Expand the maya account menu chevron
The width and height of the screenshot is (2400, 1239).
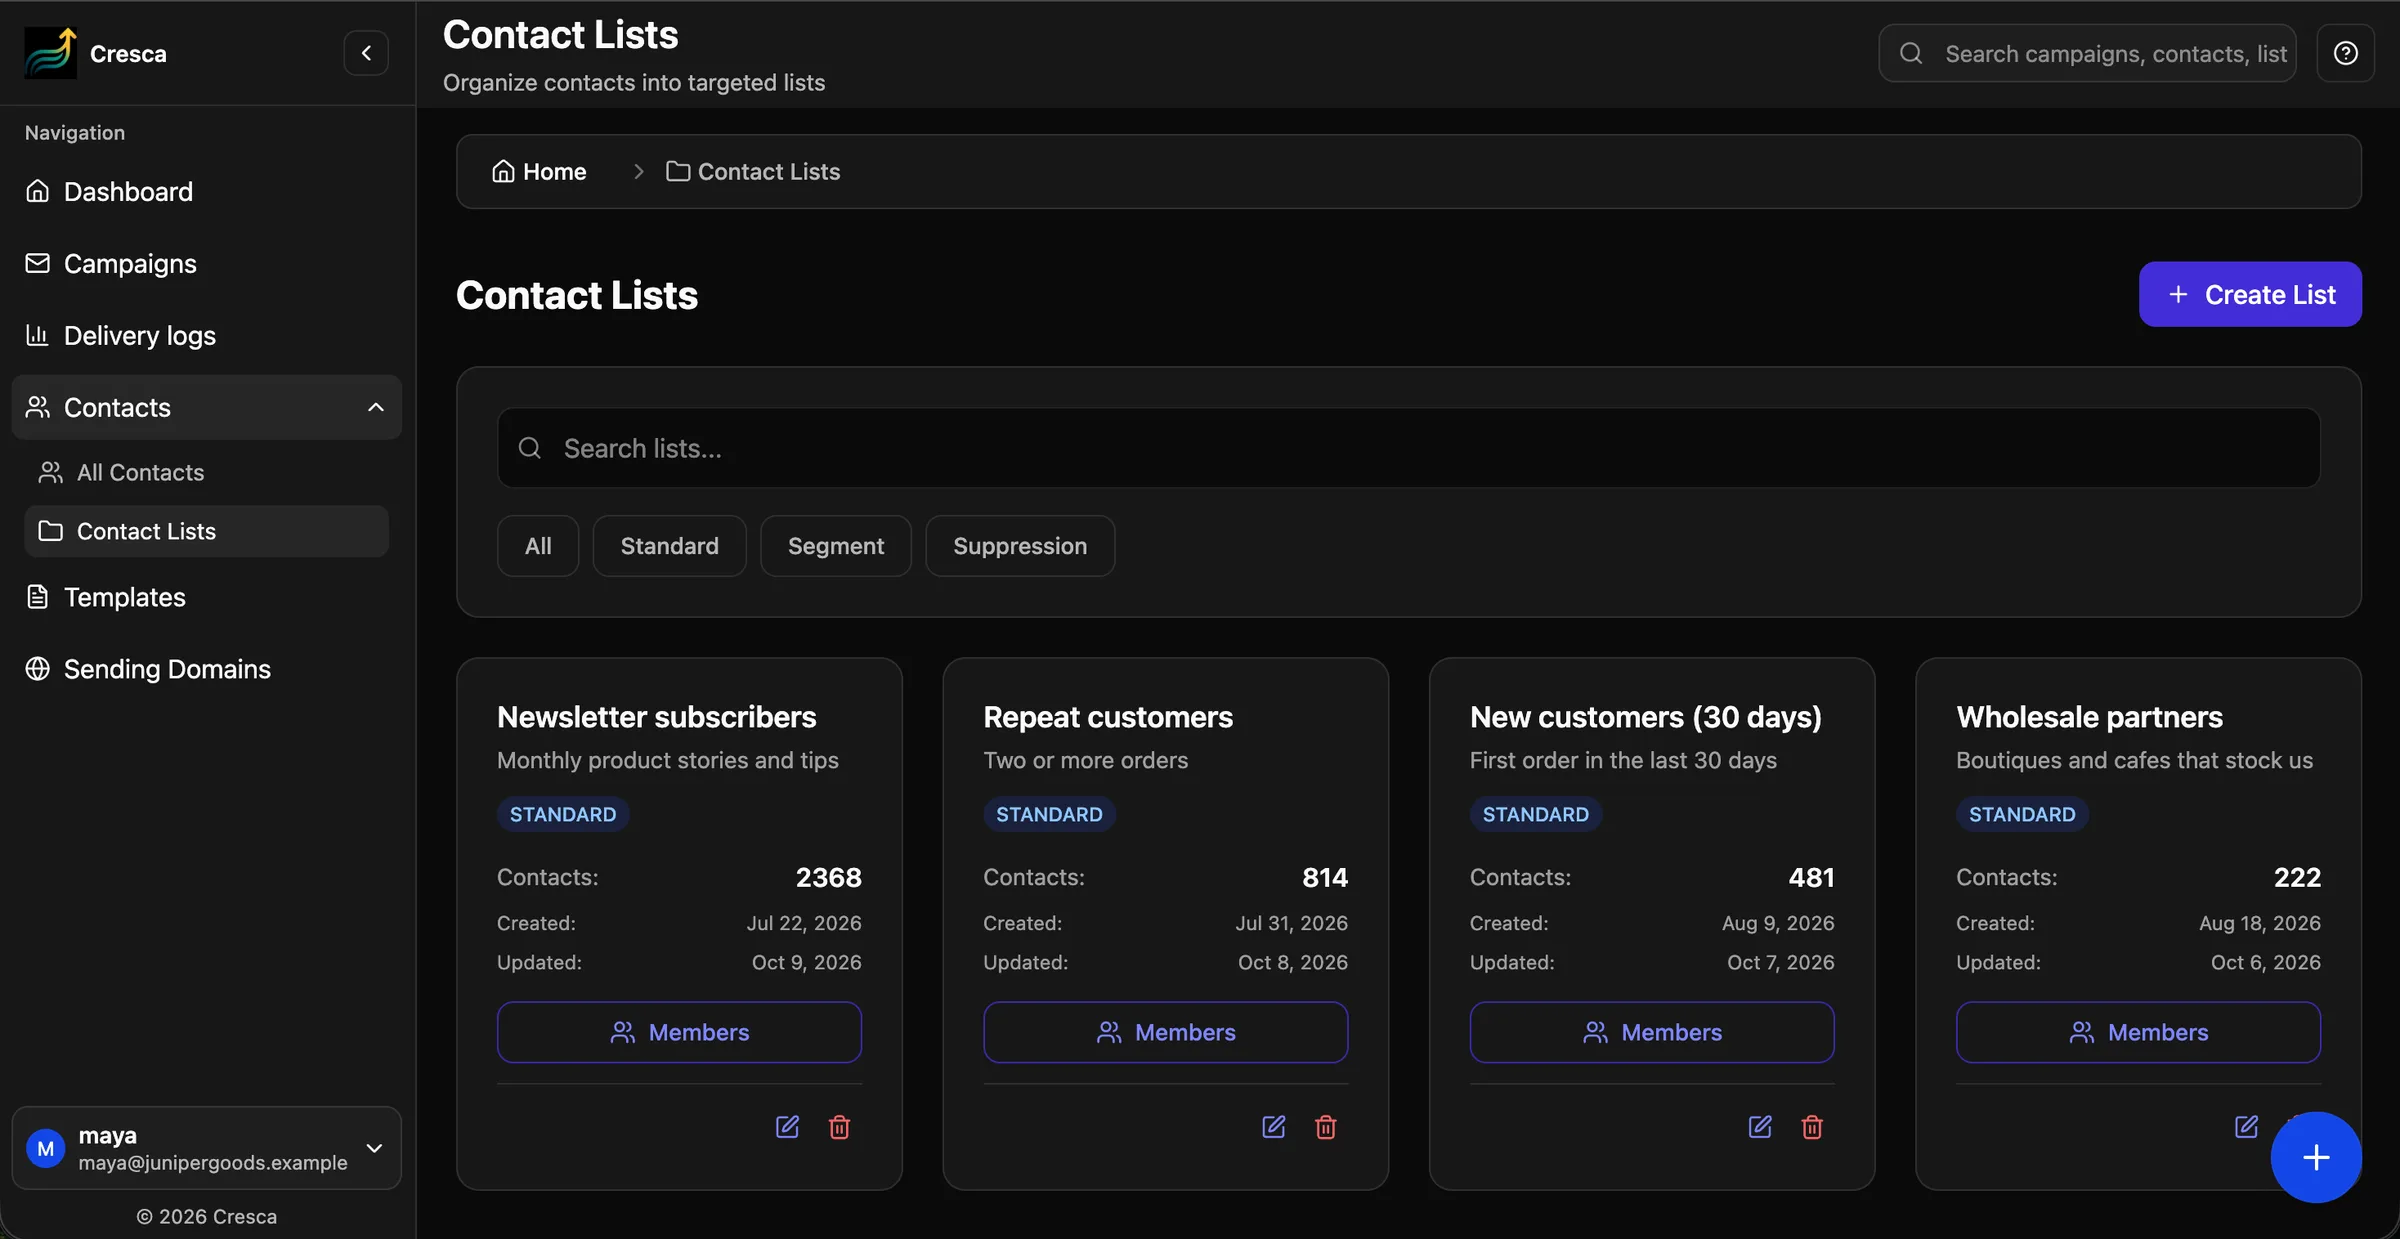point(375,1148)
